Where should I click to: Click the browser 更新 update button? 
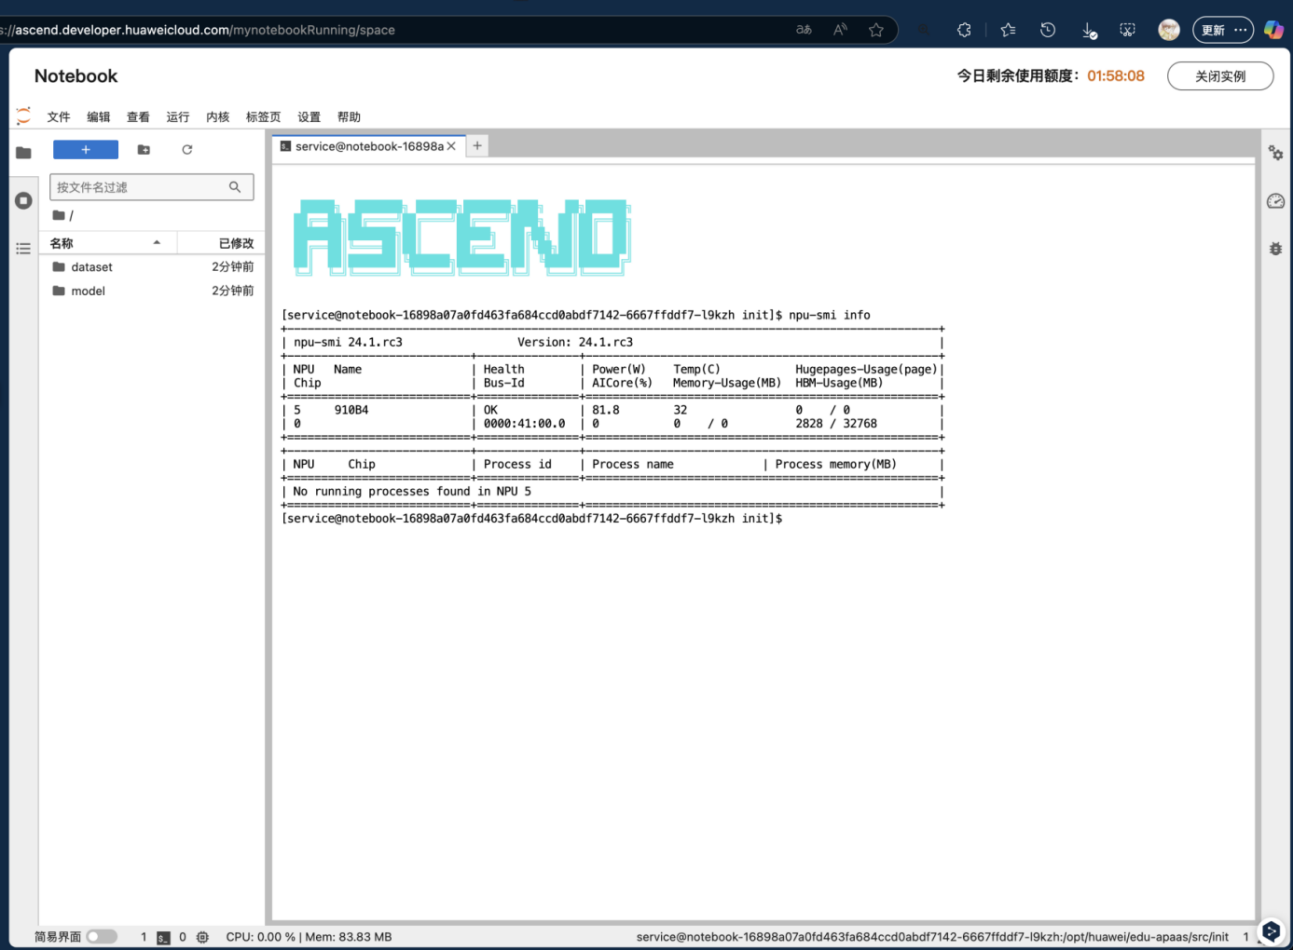(x=1223, y=30)
